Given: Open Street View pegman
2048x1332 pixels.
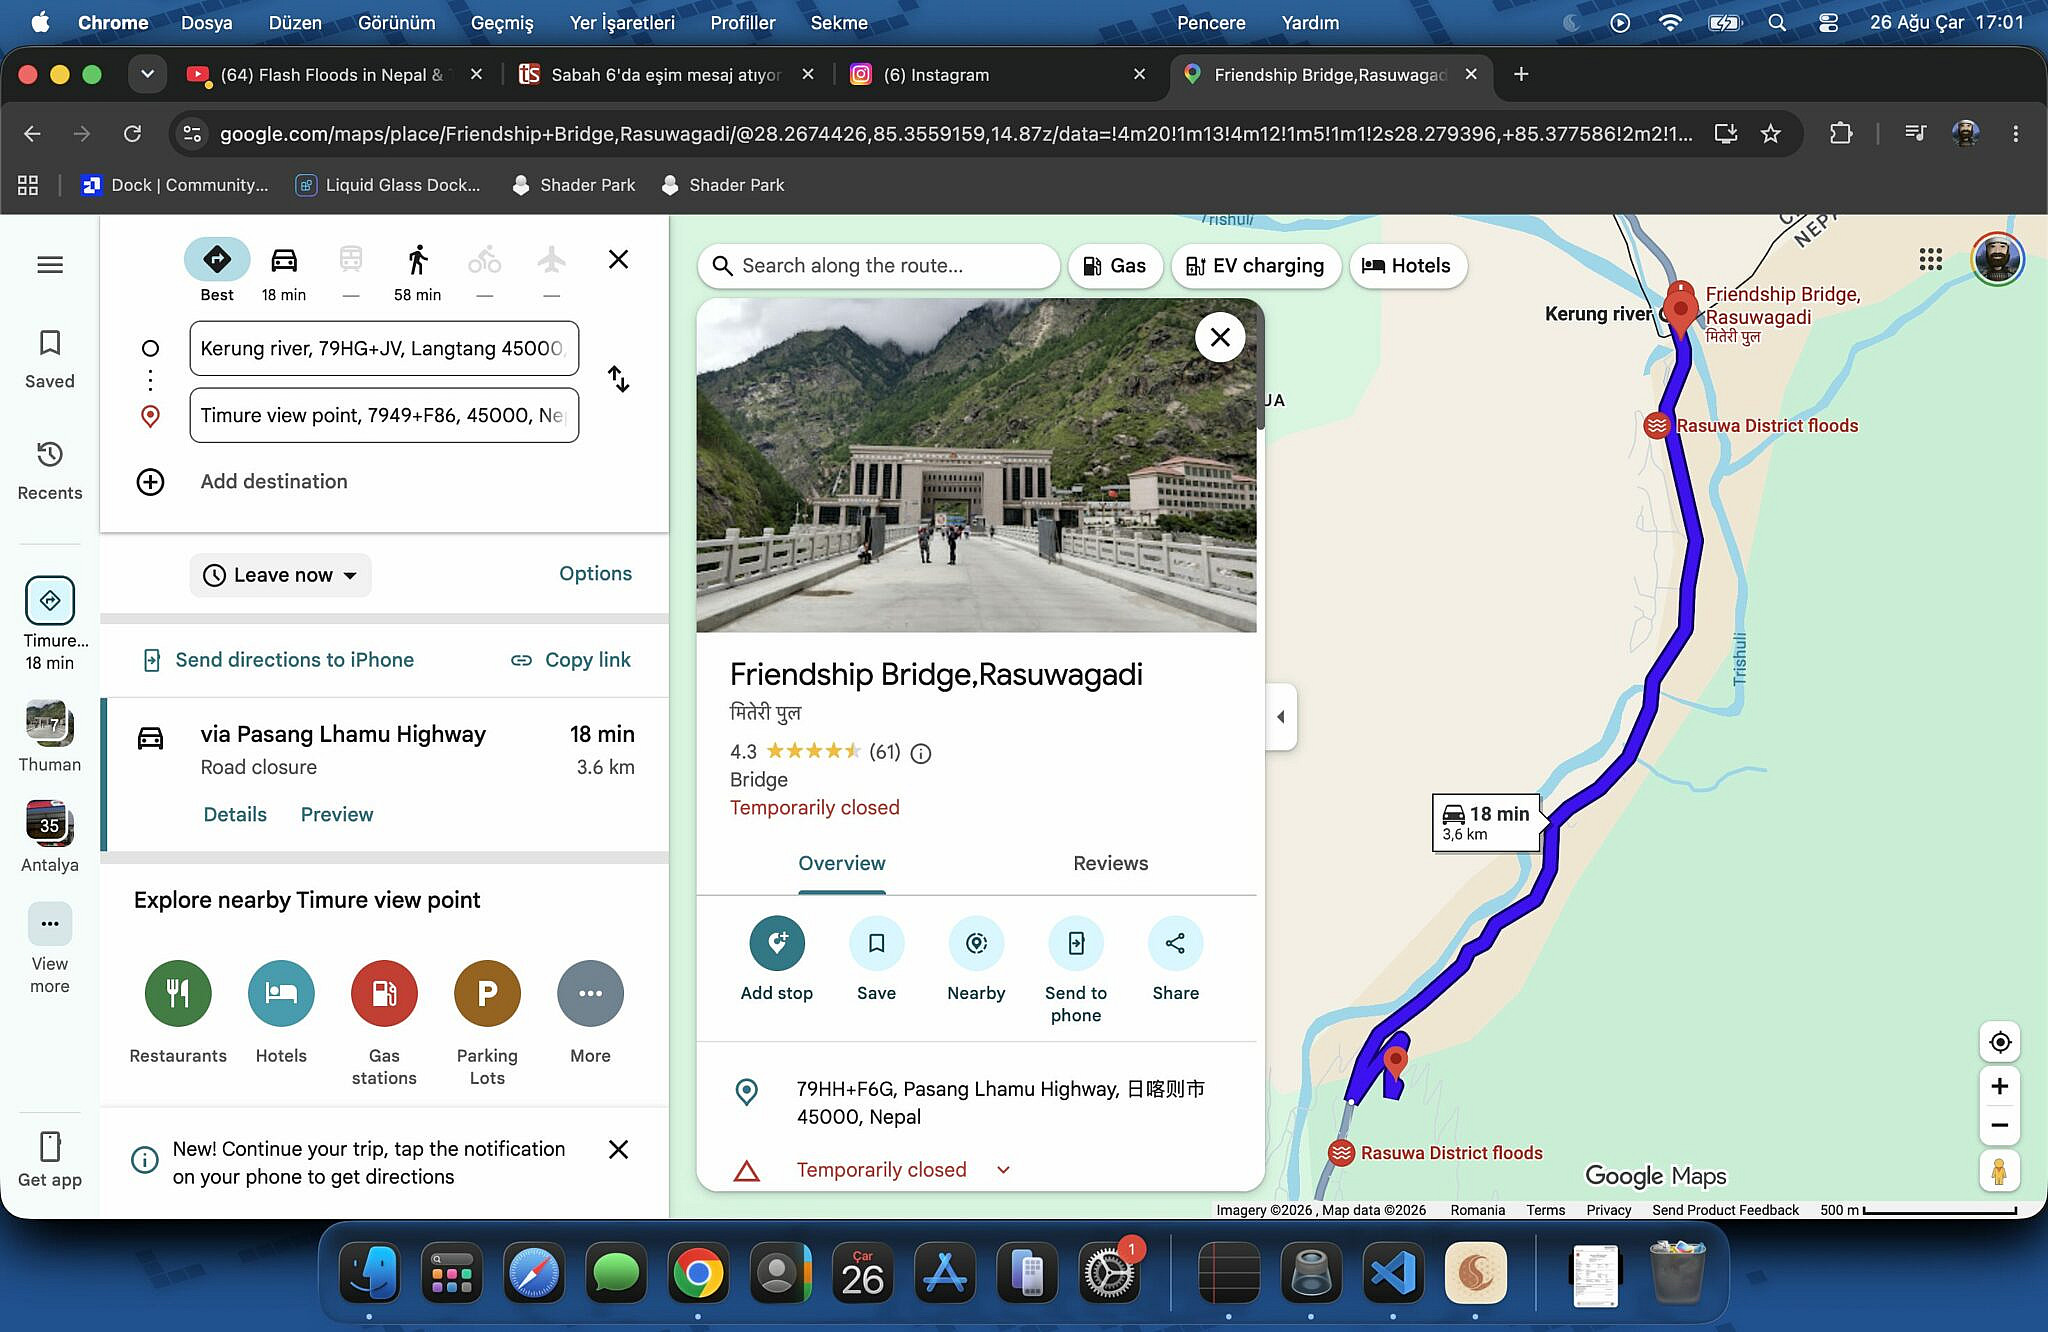Looking at the screenshot, I should (2000, 1171).
